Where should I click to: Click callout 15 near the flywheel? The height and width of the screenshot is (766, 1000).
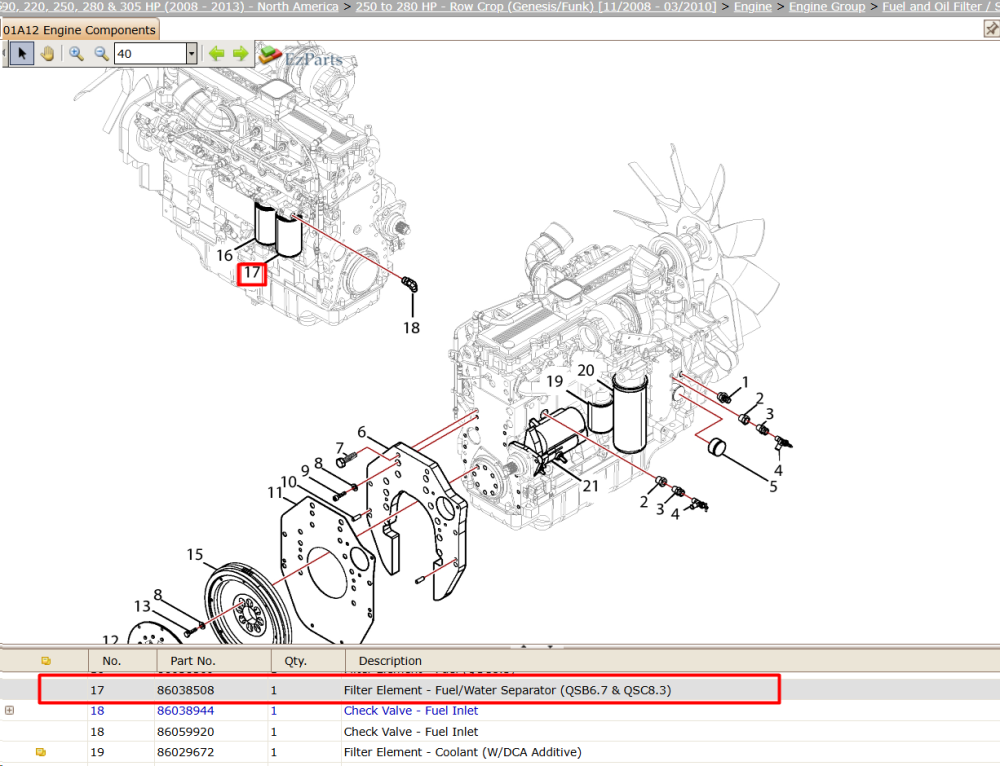pos(195,555)
